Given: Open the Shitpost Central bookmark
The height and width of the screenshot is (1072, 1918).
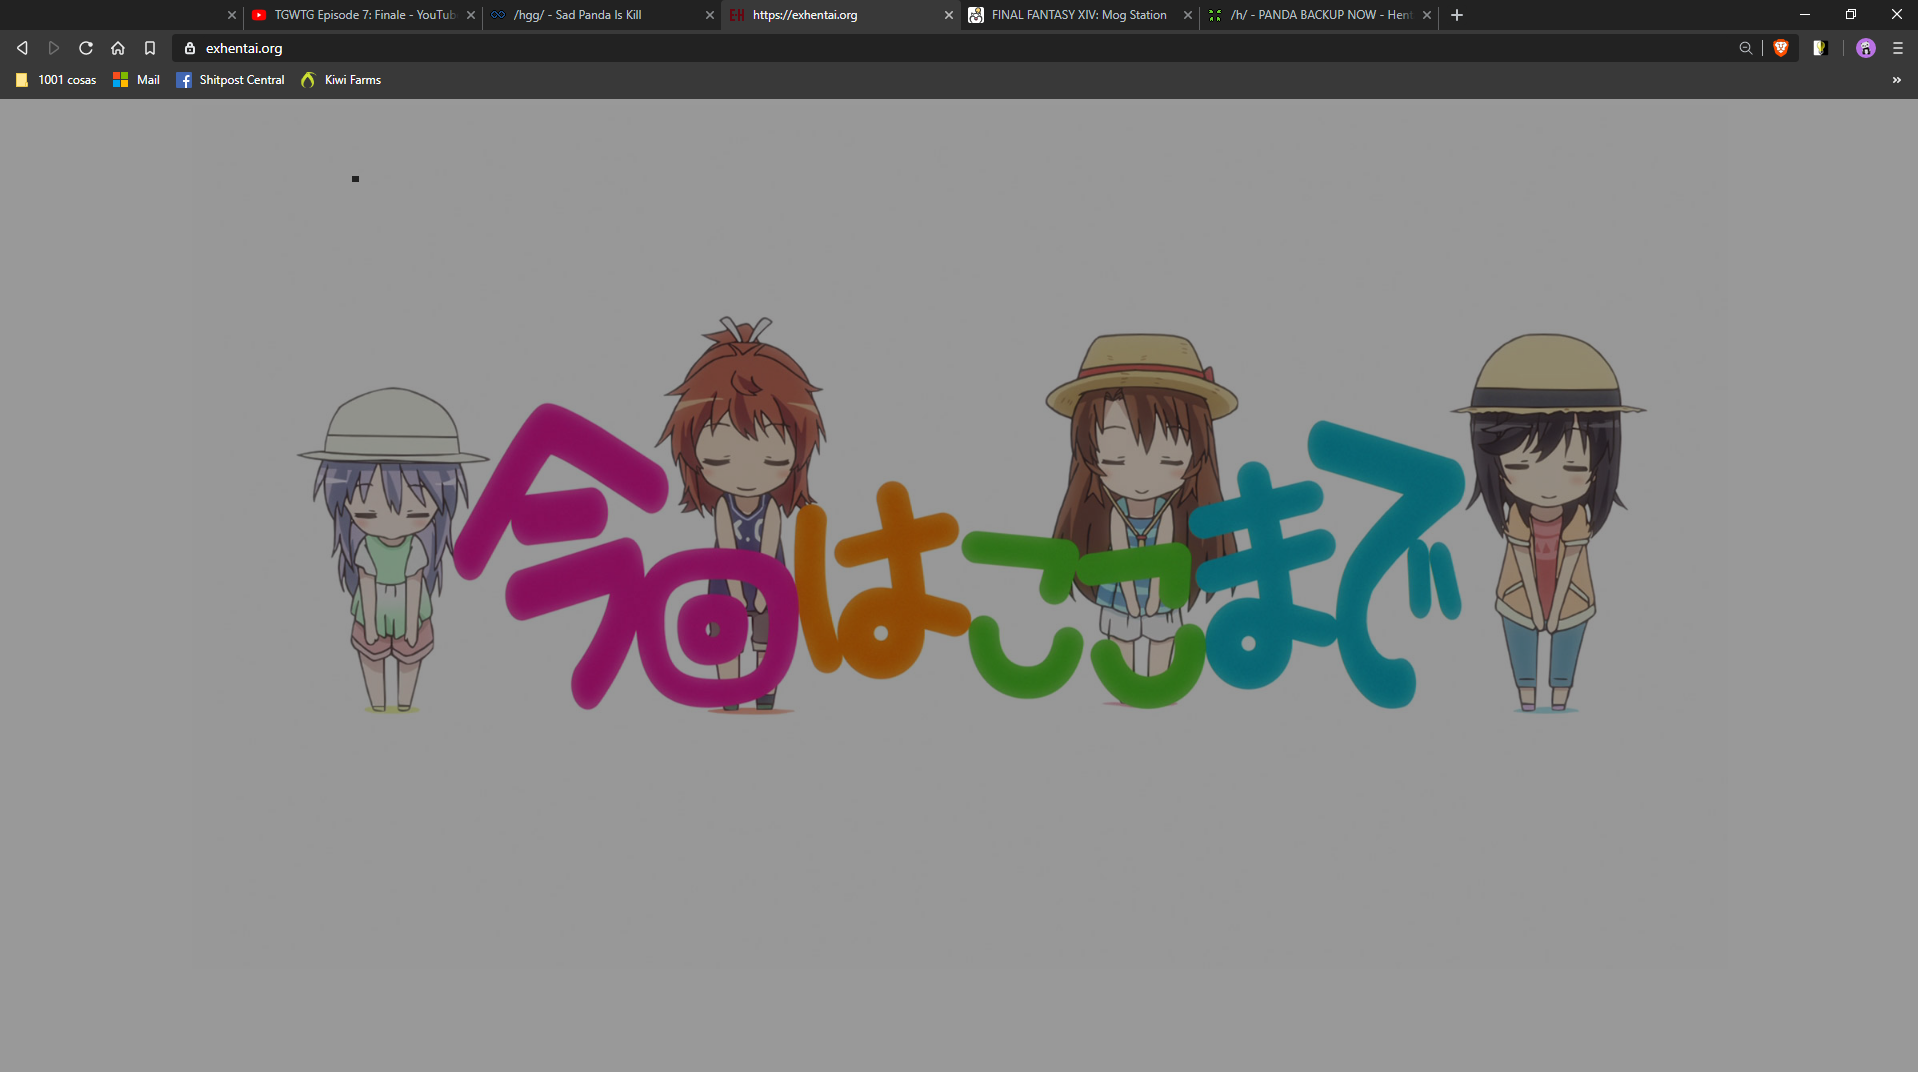Looking at the screenshot, I should (230, 80).
